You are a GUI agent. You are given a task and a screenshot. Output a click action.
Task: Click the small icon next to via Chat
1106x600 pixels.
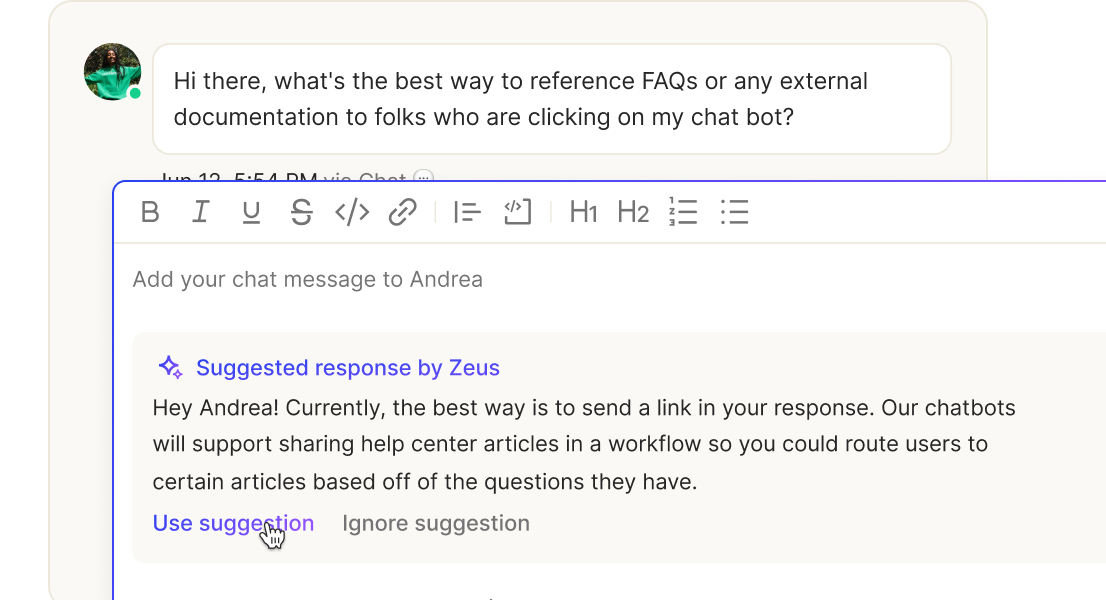[x=423, y=177]
